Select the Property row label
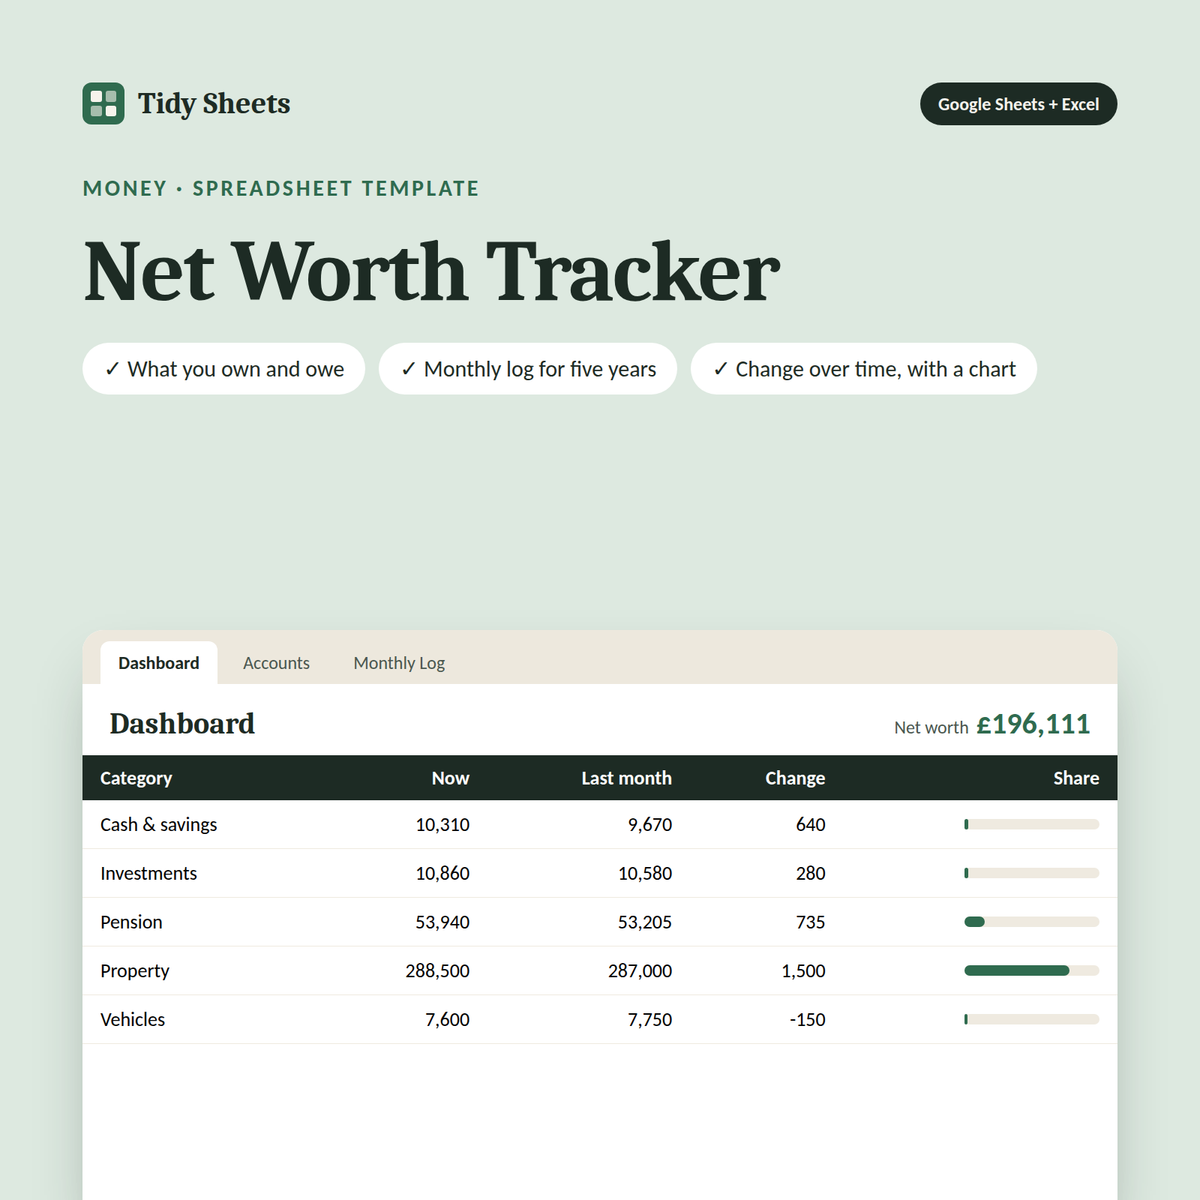 pos(135,971)
